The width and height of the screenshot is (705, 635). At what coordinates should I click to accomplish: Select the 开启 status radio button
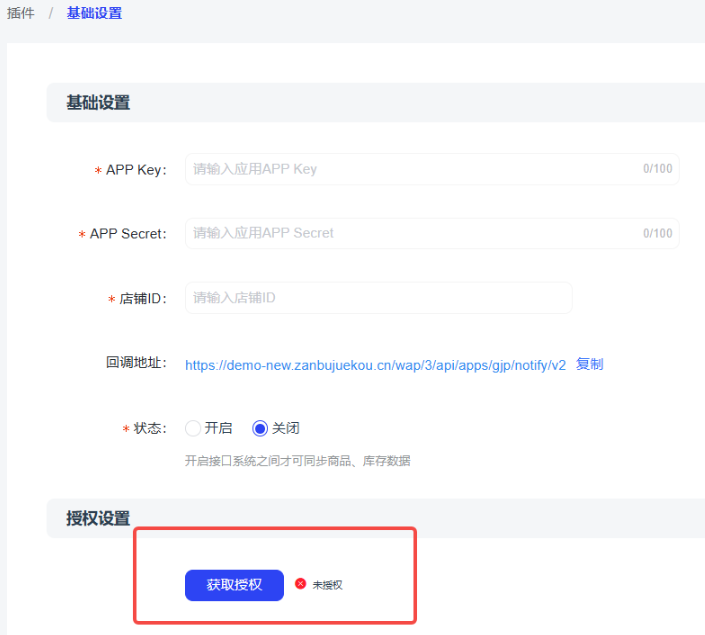[x=193, y=428]
